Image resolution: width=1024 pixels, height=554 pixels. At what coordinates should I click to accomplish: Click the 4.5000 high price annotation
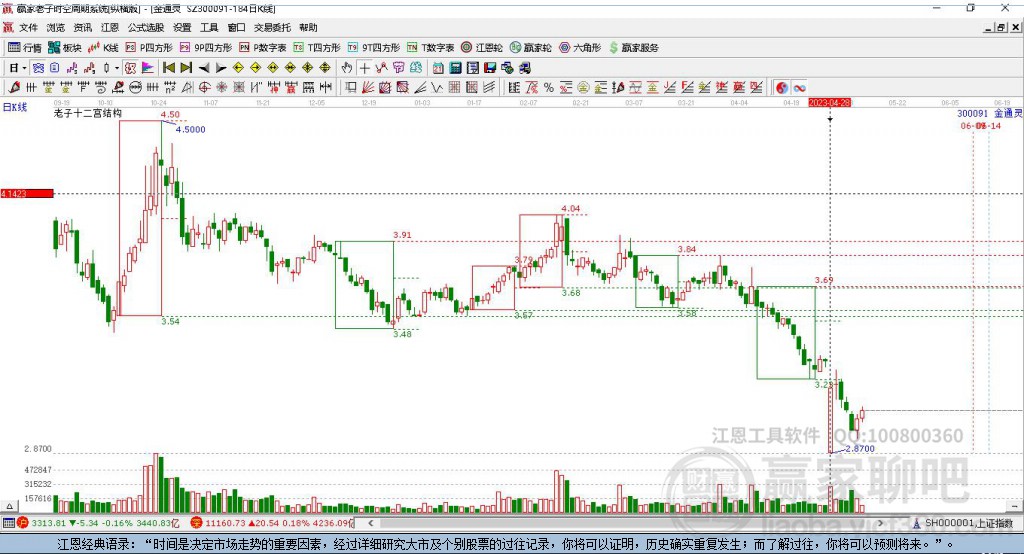click(190, 129)
